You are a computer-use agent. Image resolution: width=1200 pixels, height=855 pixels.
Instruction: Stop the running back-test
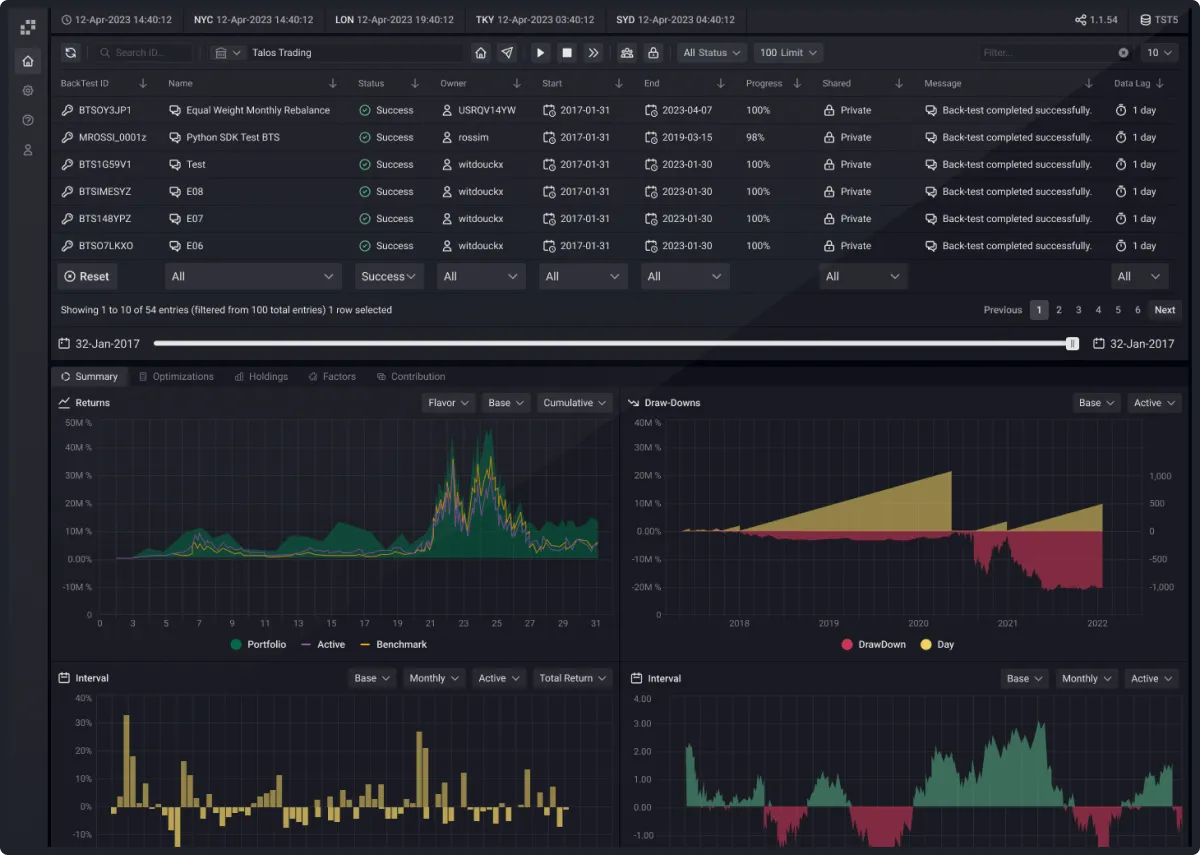tap(566, 52)
